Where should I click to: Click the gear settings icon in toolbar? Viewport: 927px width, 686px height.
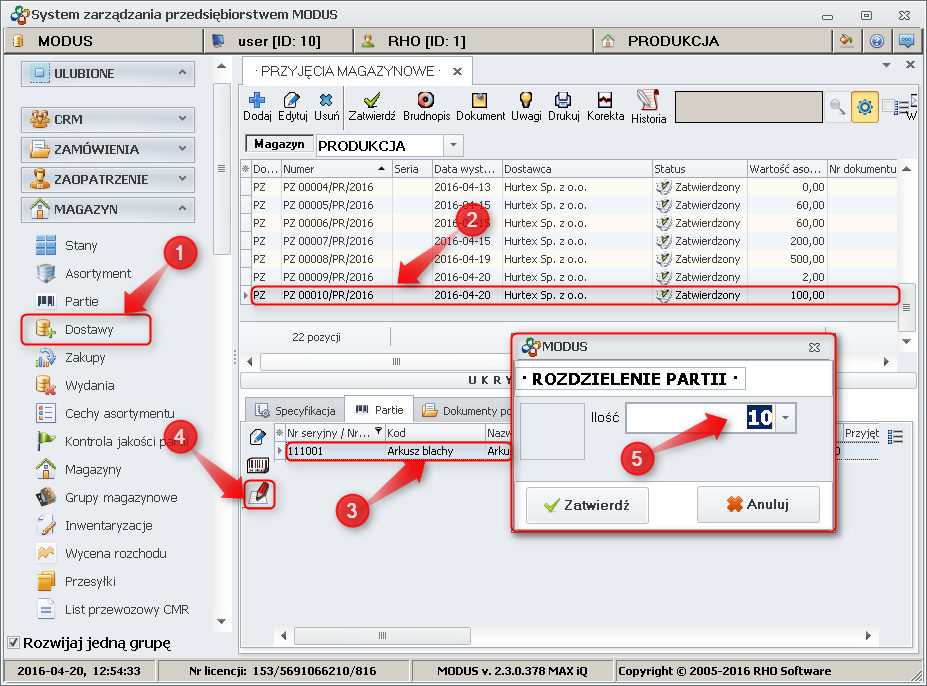tap(864, 107)
